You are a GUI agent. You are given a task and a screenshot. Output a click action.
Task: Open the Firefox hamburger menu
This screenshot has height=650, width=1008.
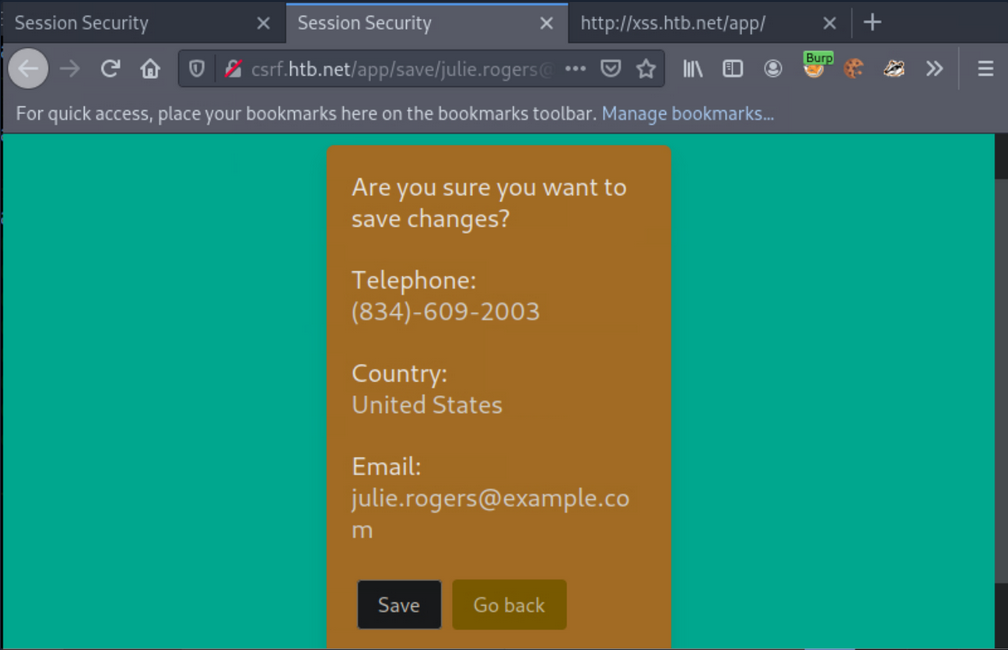point(985,68)
